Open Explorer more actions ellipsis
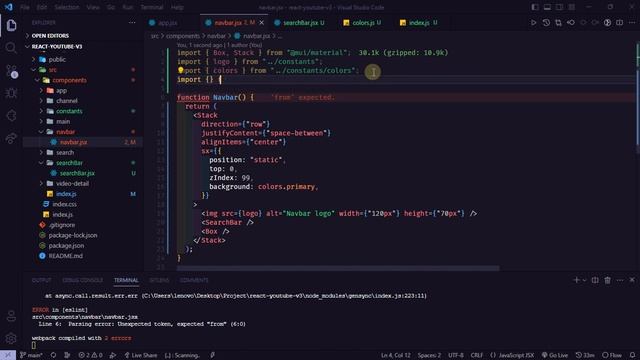 pos(132,23)
